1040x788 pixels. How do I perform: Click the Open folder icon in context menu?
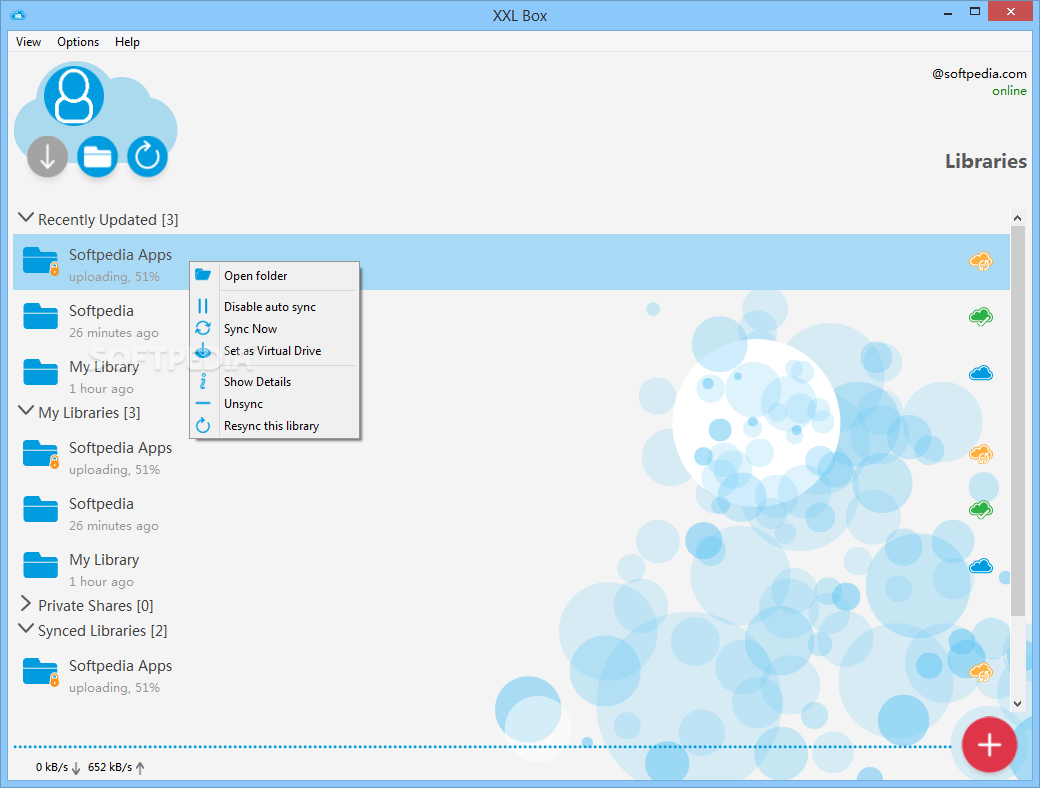pos(203,275)
